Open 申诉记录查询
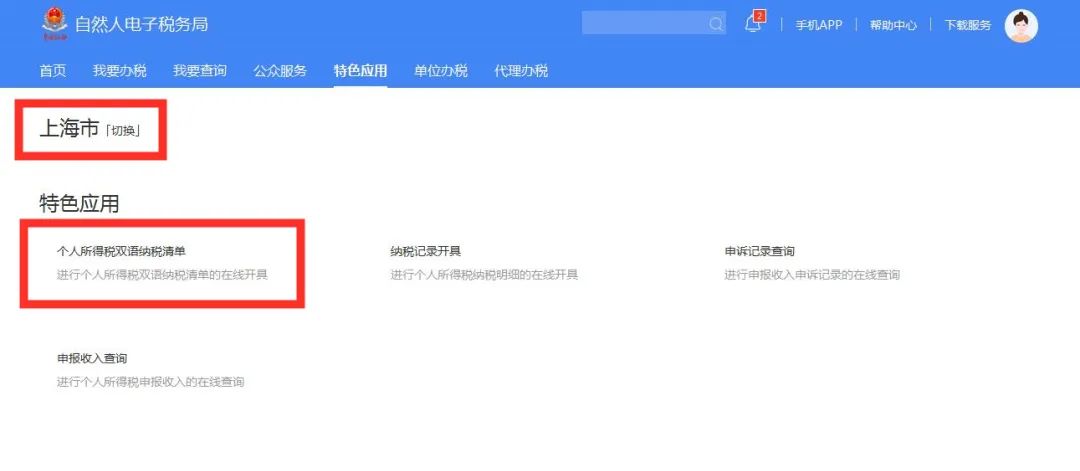Screen dimensions: 1080x471 (x=759, y=251)
